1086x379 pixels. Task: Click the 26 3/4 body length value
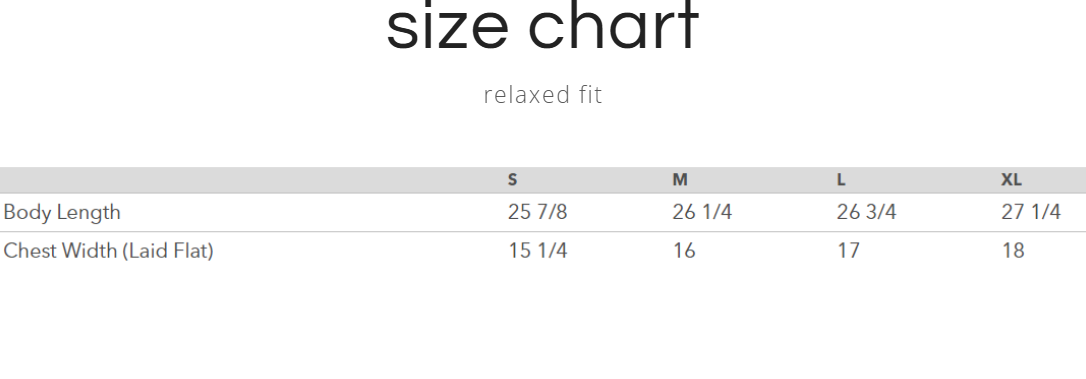(x=866, y=212)
